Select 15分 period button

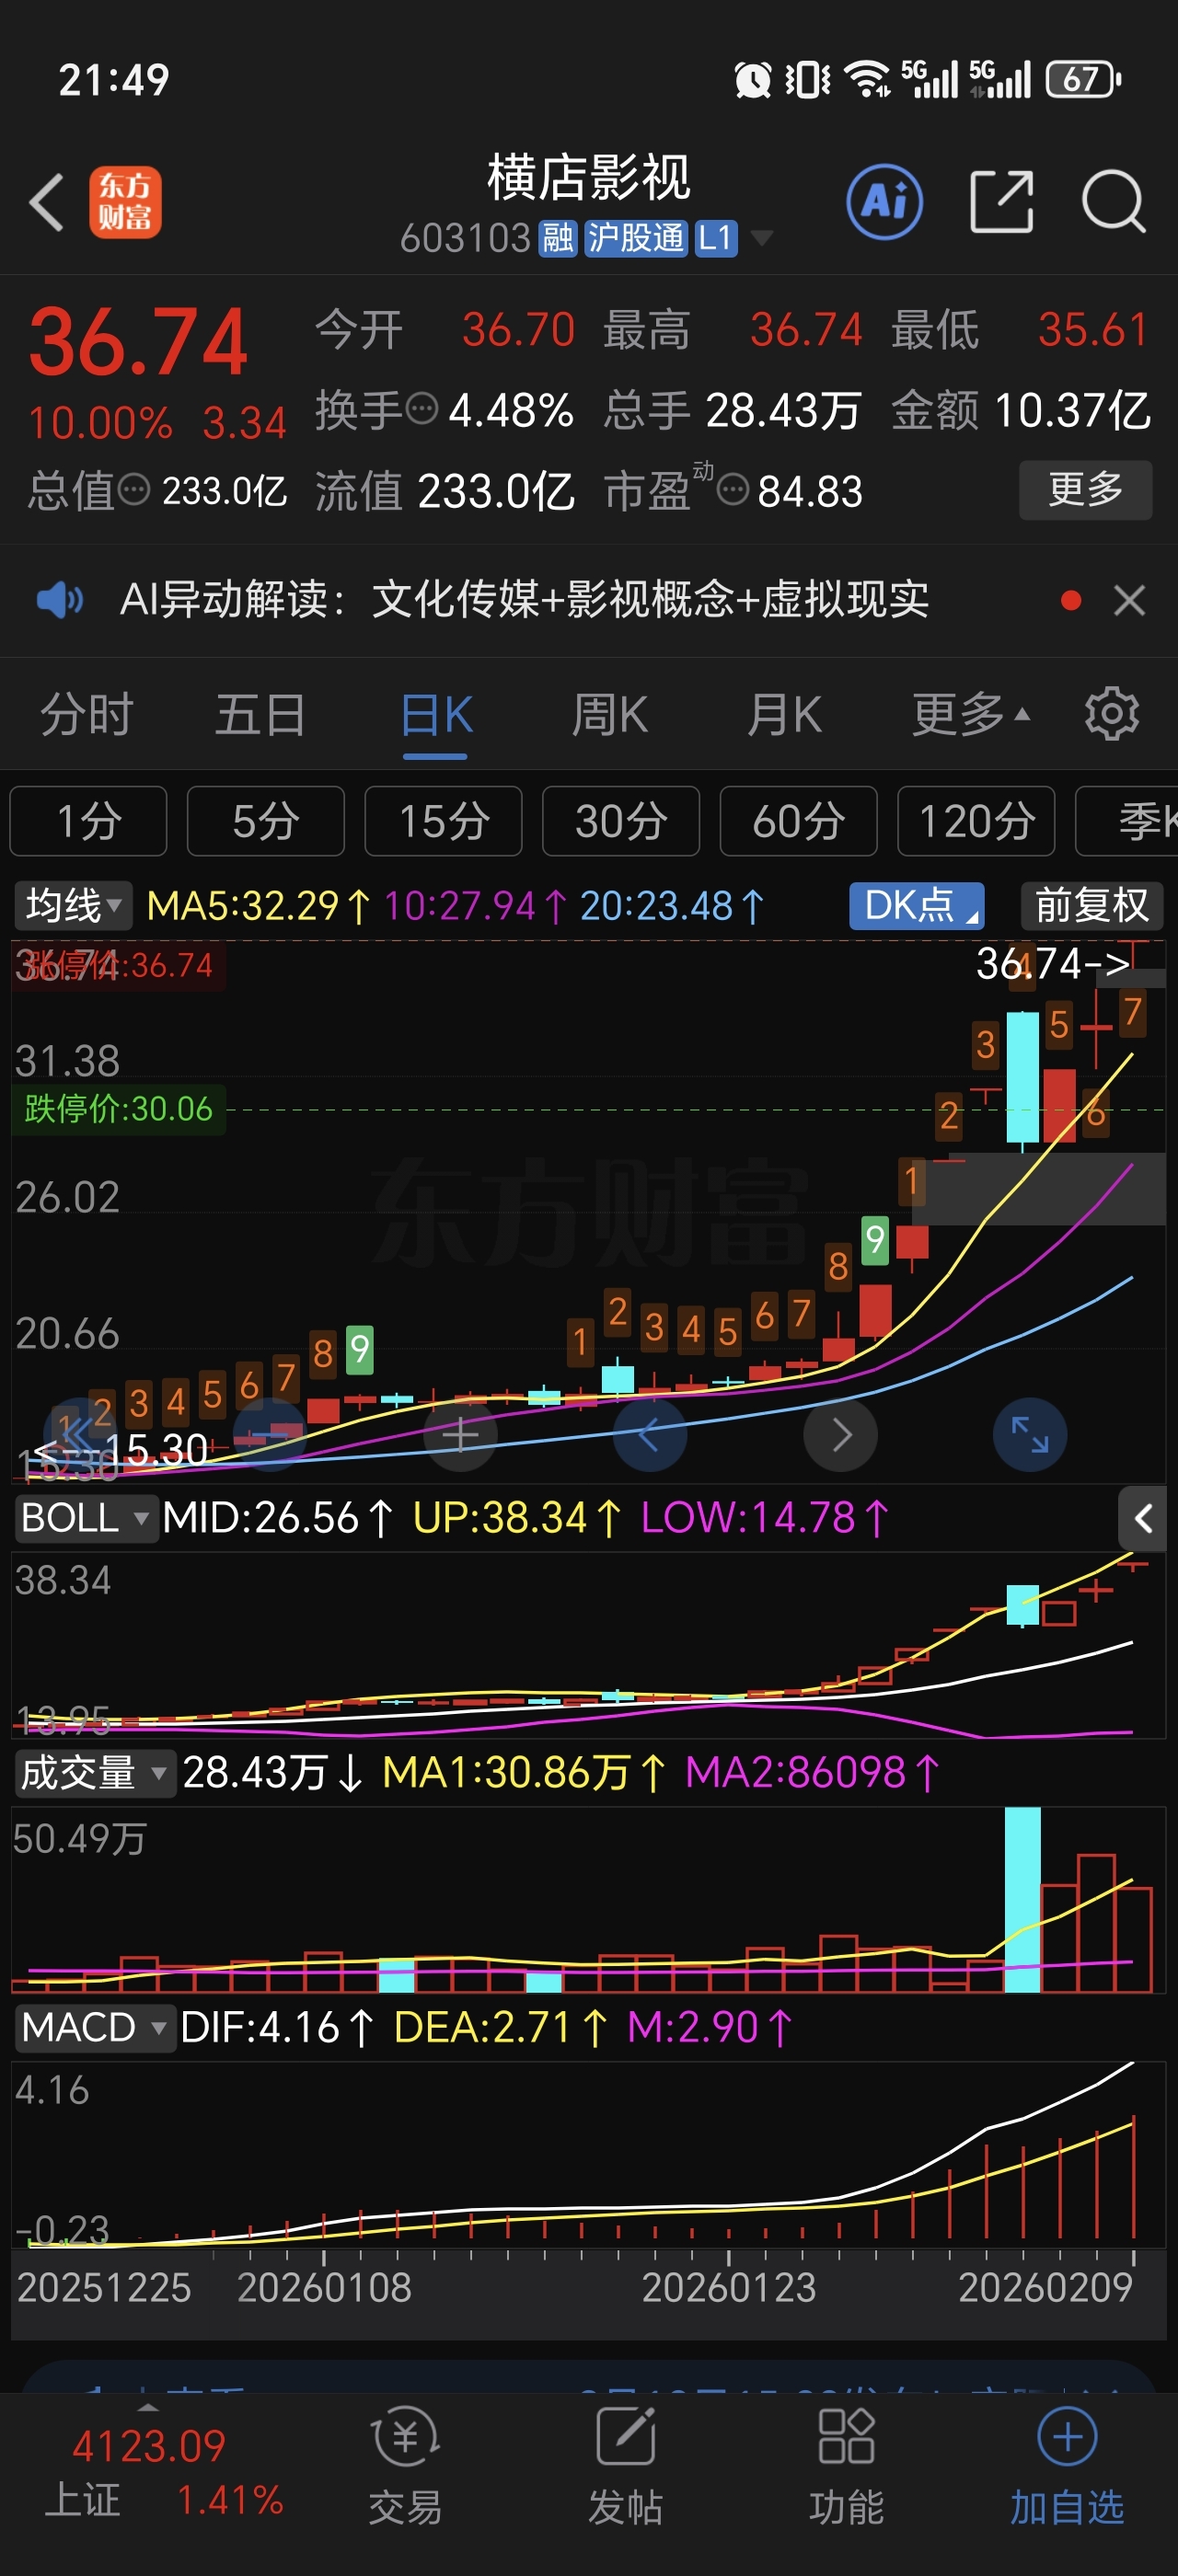[x=444, y=821]
